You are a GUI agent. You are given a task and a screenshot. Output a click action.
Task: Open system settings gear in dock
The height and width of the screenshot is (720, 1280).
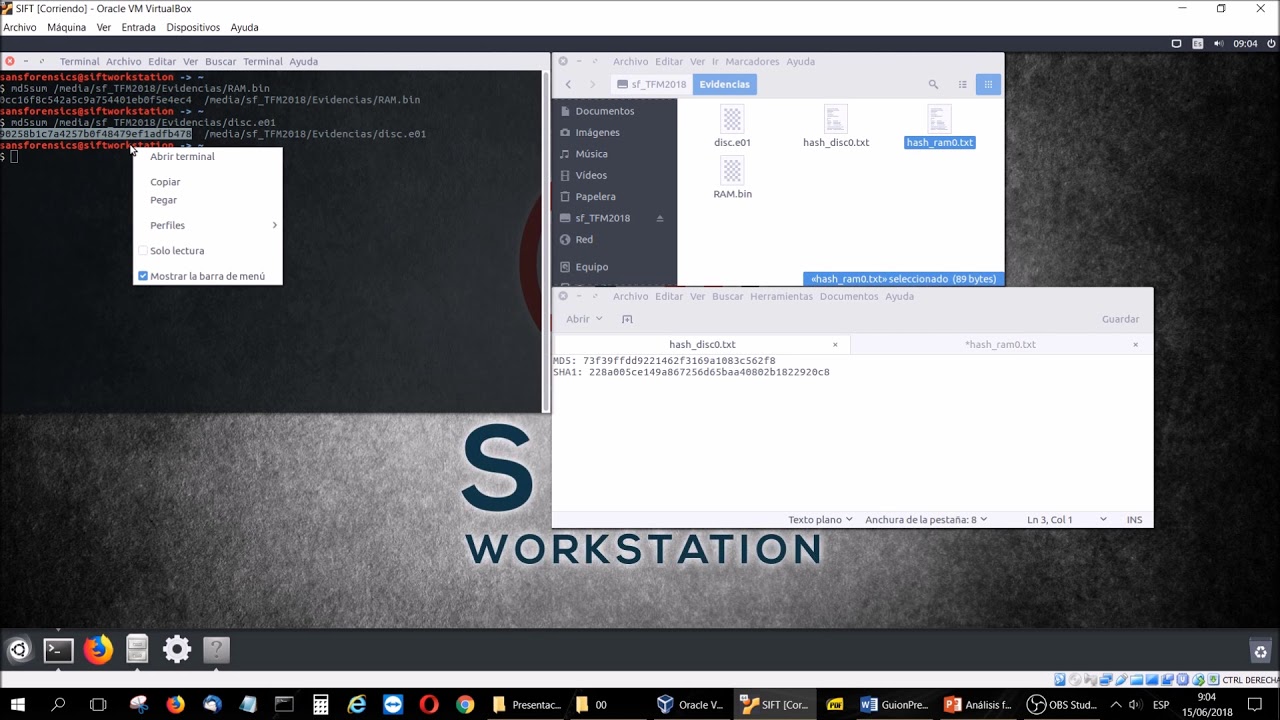click(177, 650)
